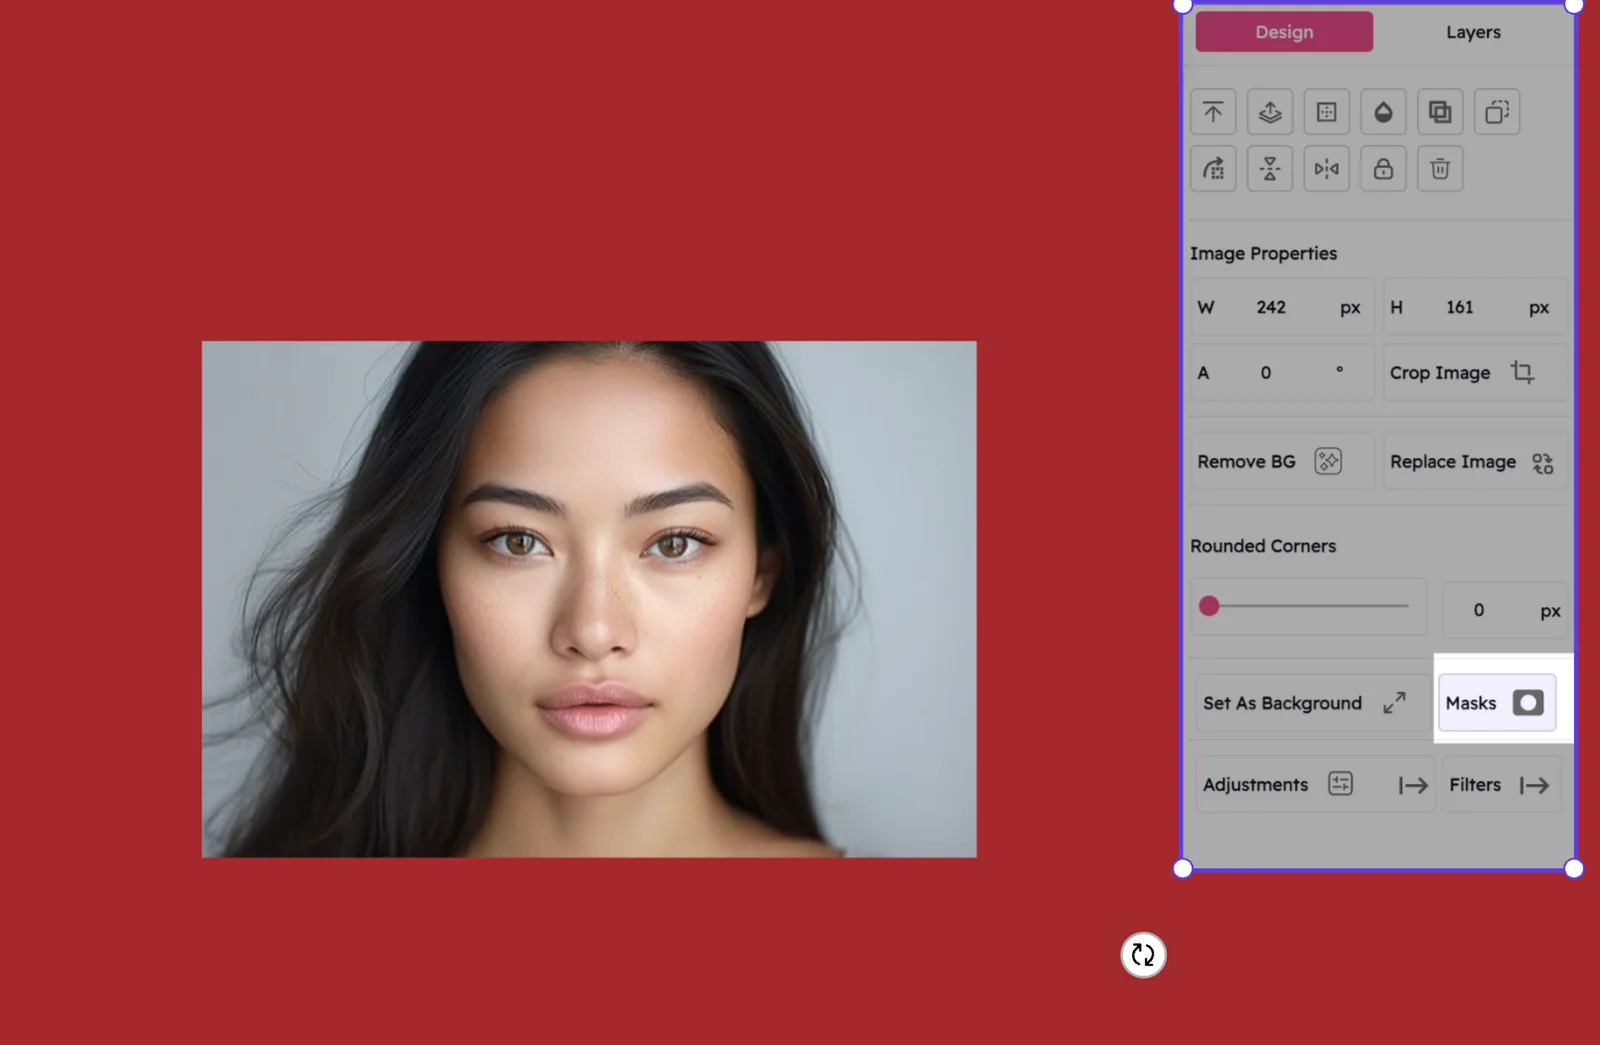Flip the image horizontally
Viewport: 1600px width, 1045px height.
click(1326, 169)
